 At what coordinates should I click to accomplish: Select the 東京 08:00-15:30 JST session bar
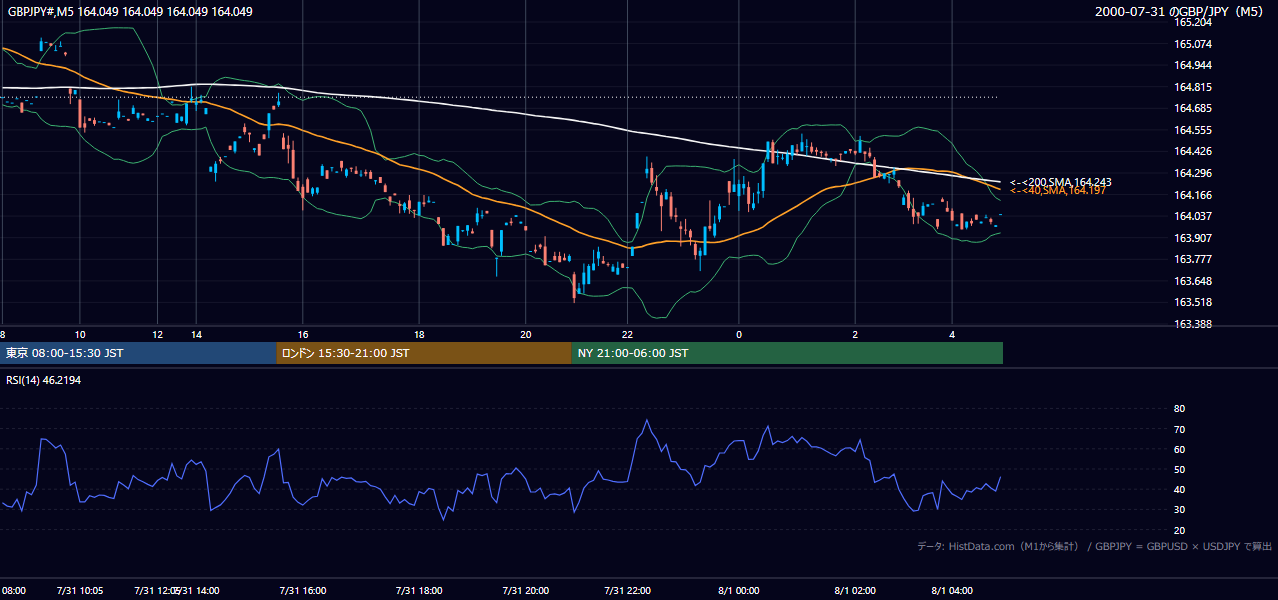(139, 353)
